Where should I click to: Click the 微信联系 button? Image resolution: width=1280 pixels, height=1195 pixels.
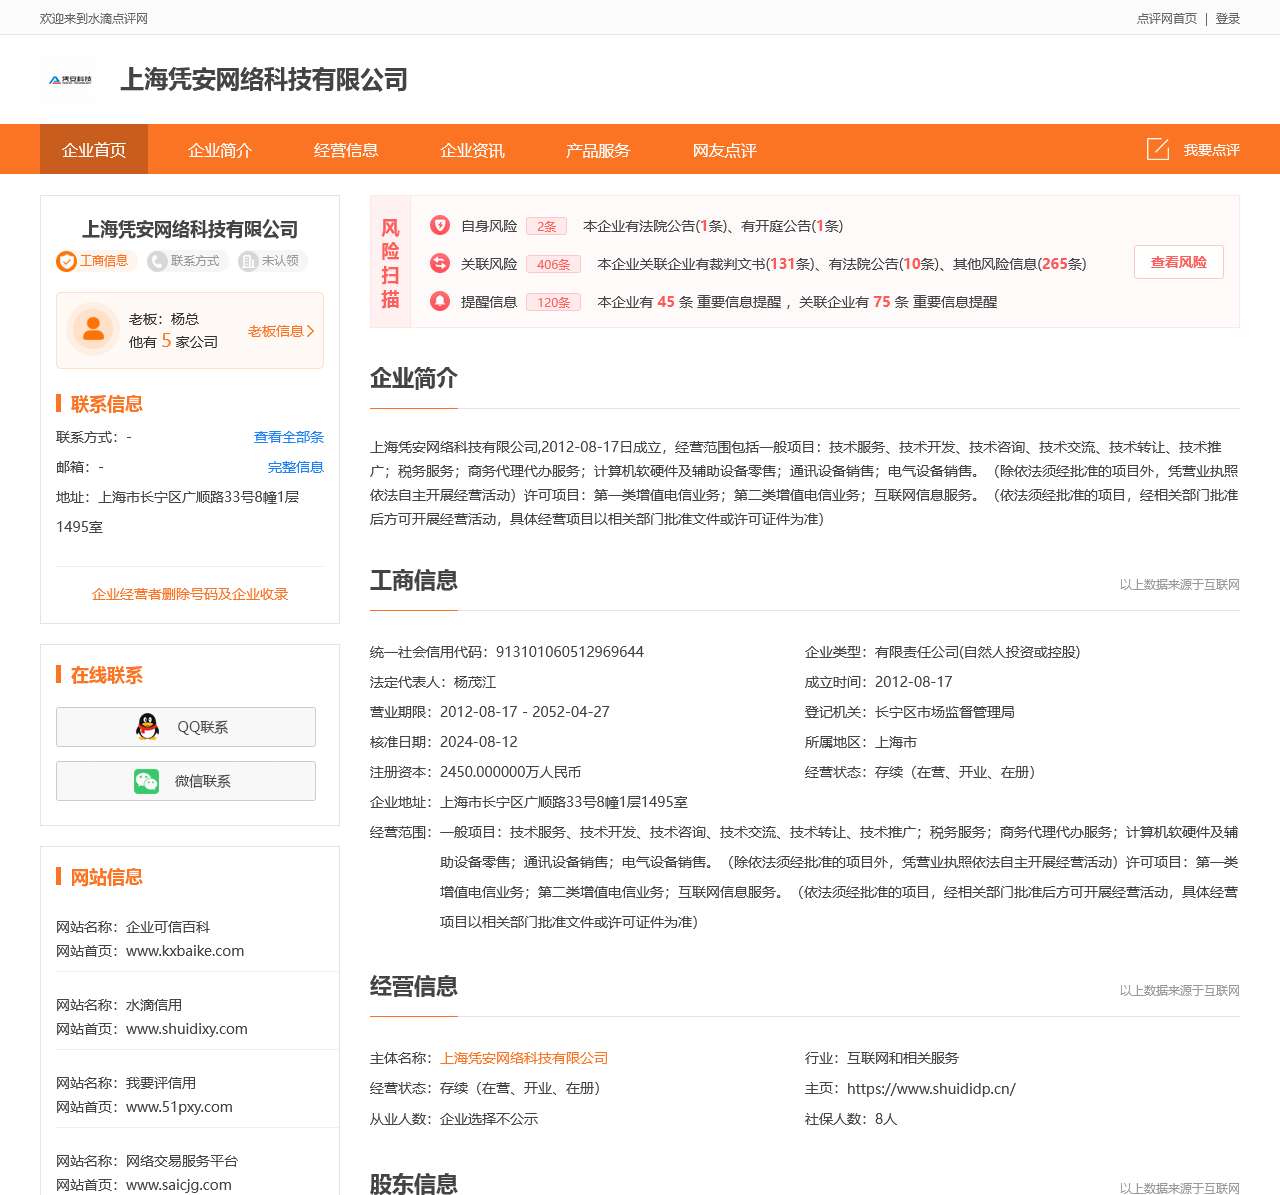click(x=186, y=781)
